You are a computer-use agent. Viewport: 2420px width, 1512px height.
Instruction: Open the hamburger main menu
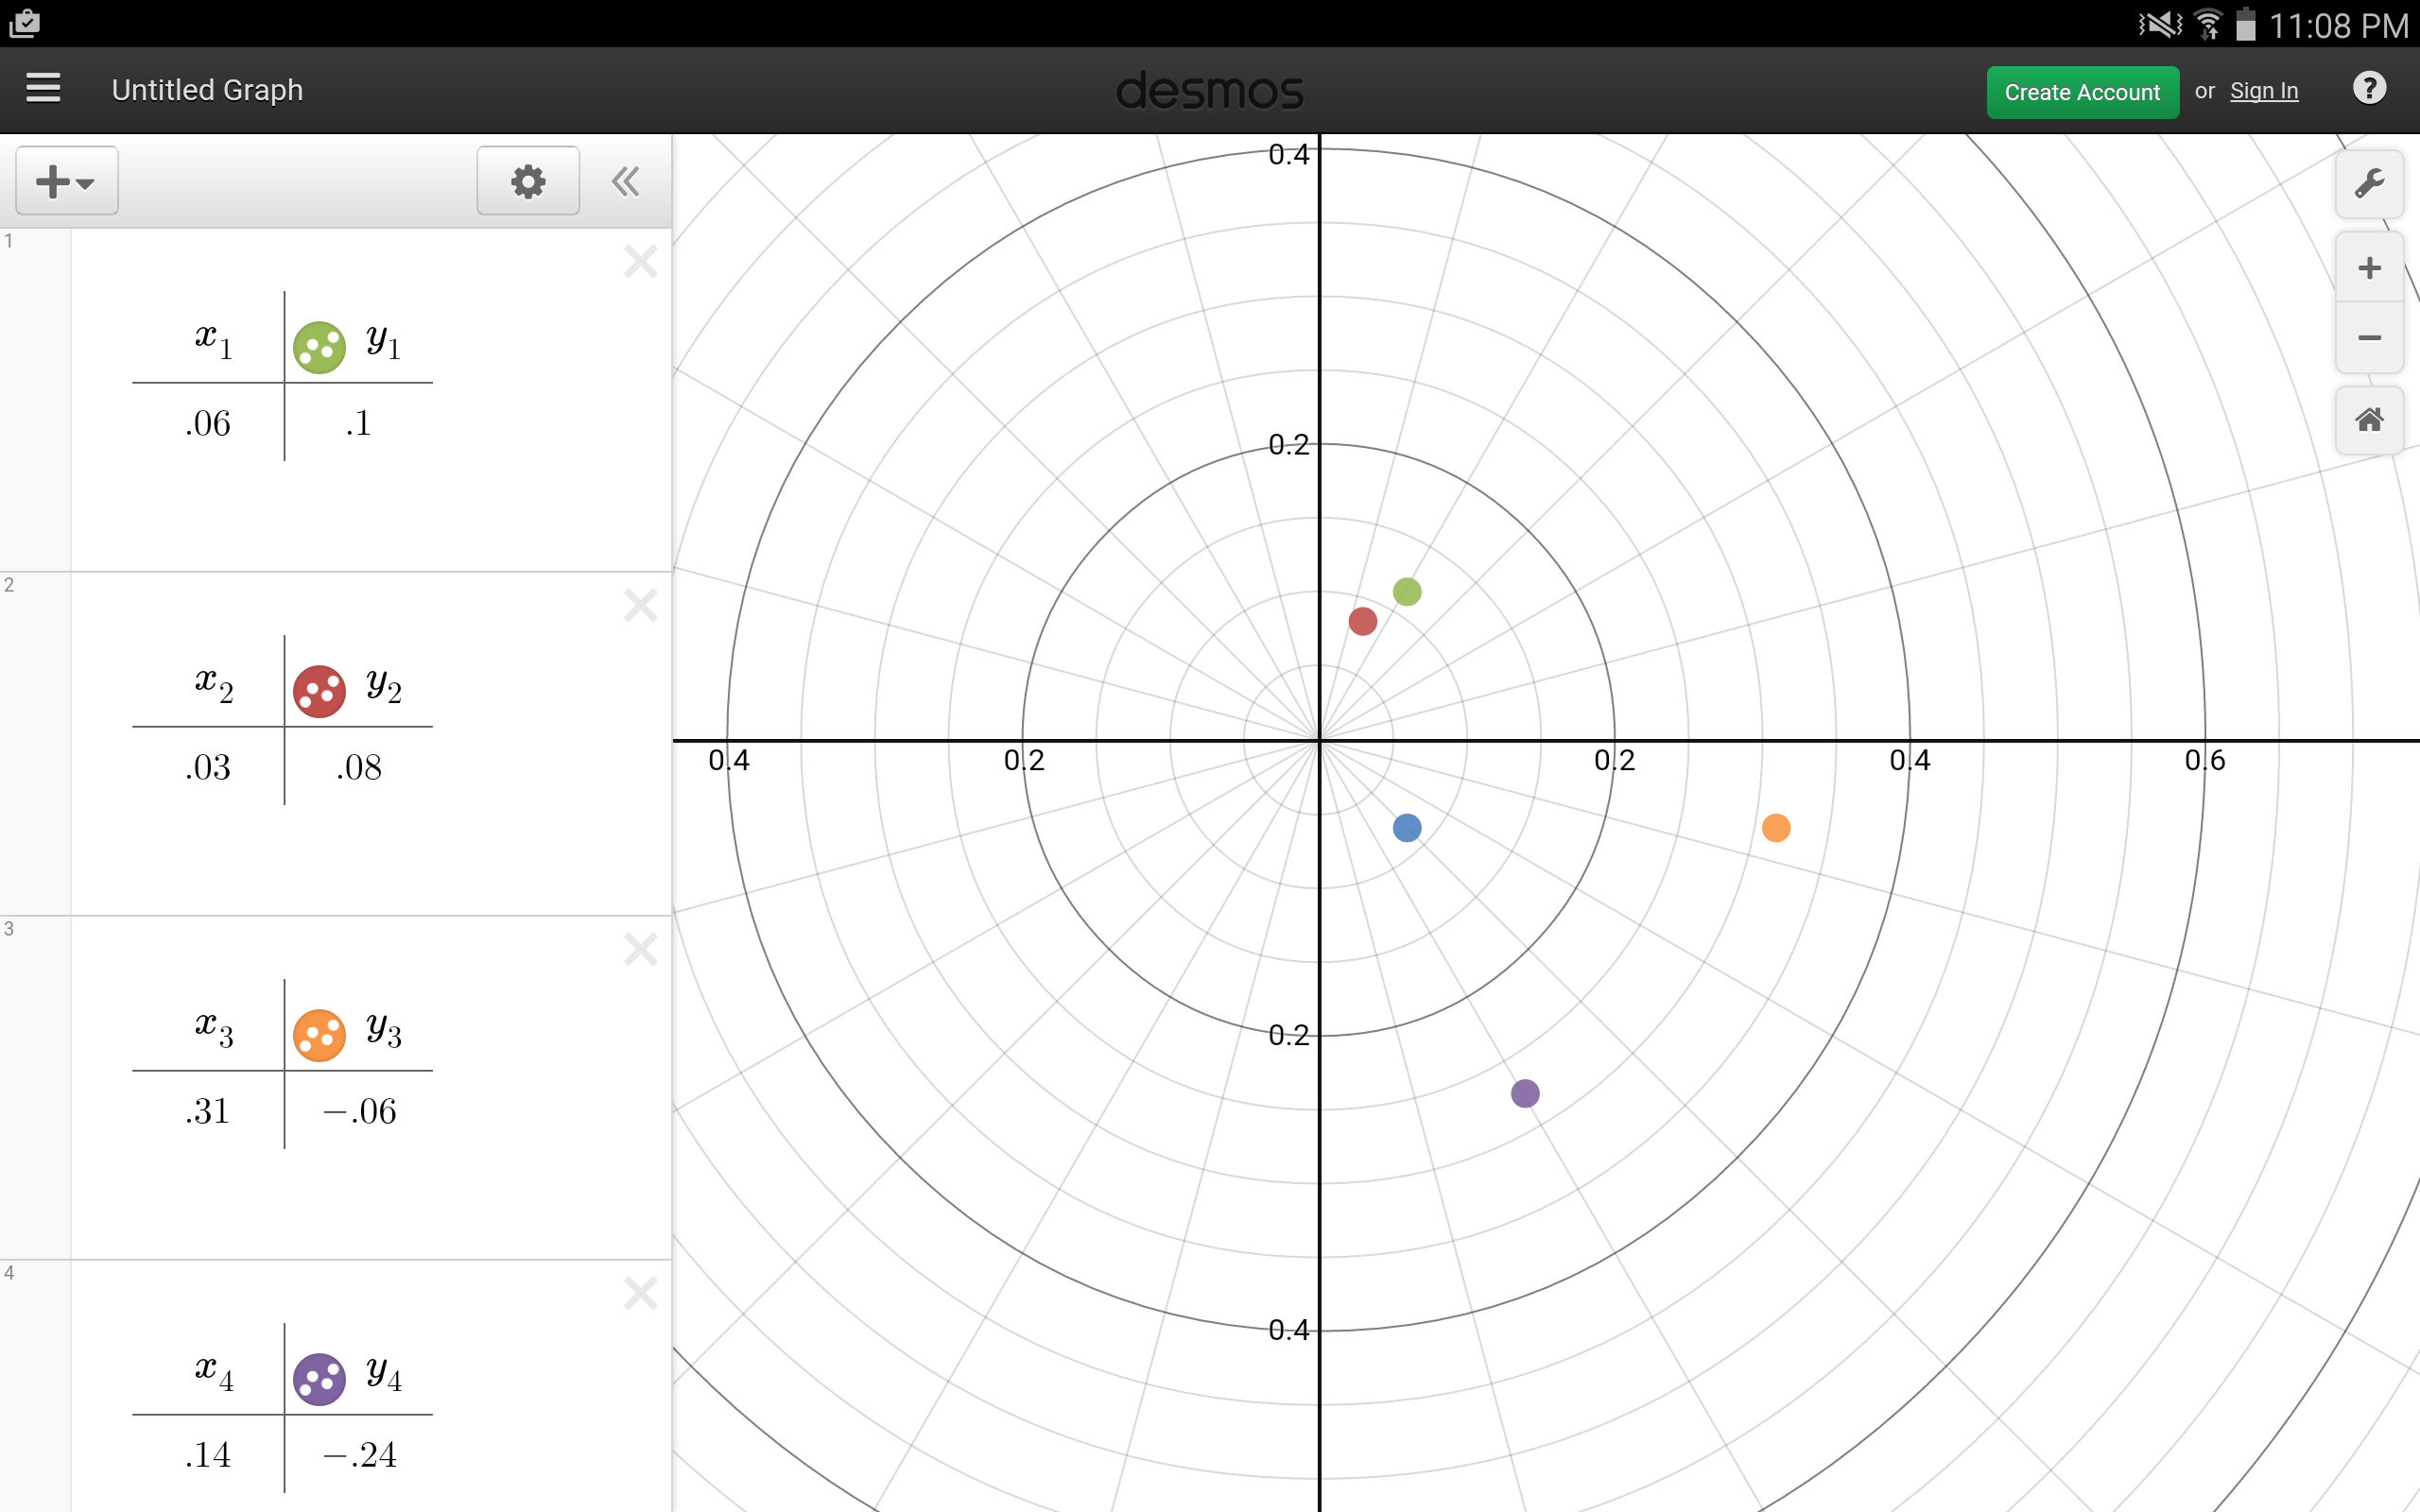(x=43, y=89)
